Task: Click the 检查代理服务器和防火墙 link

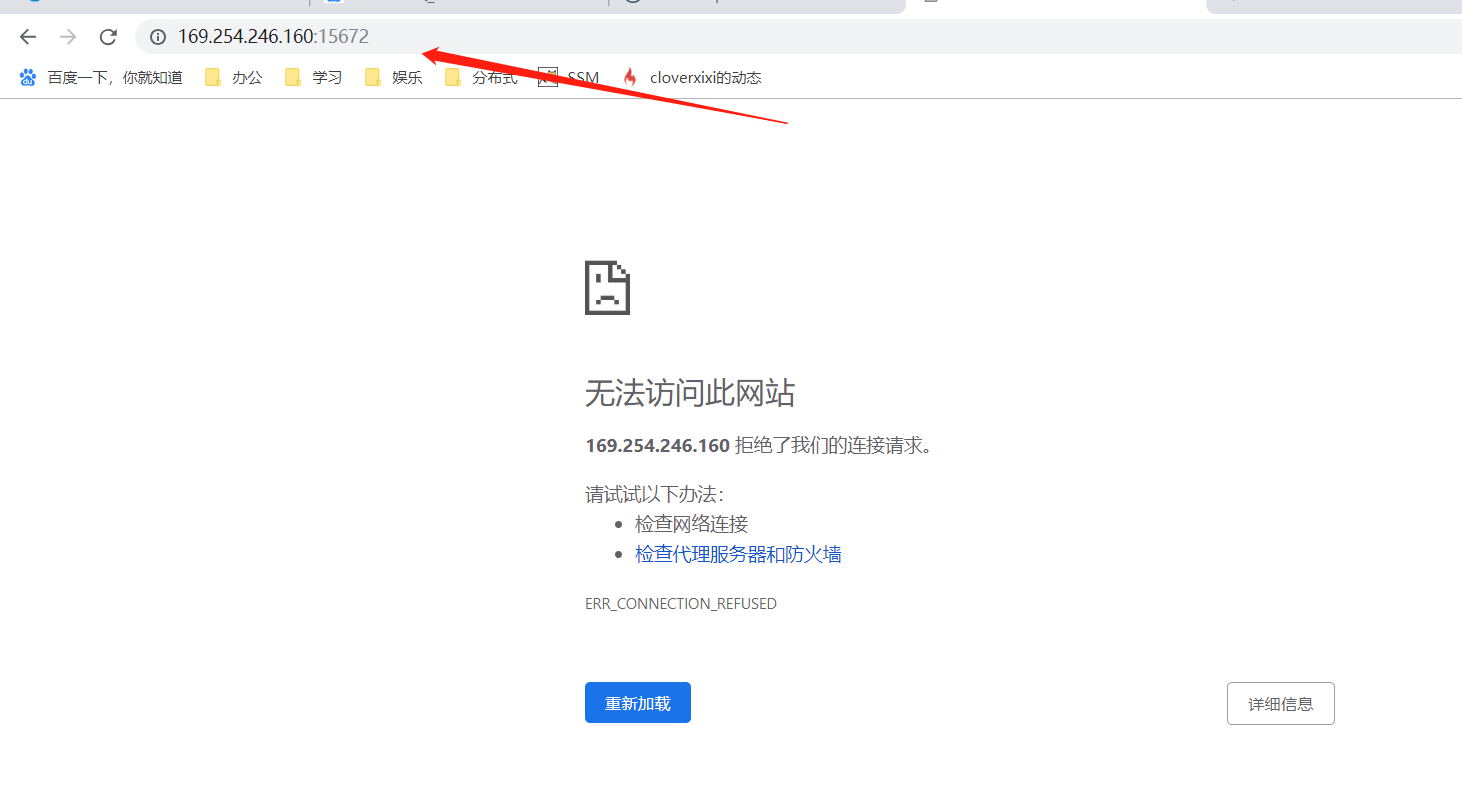Action: 738,554
